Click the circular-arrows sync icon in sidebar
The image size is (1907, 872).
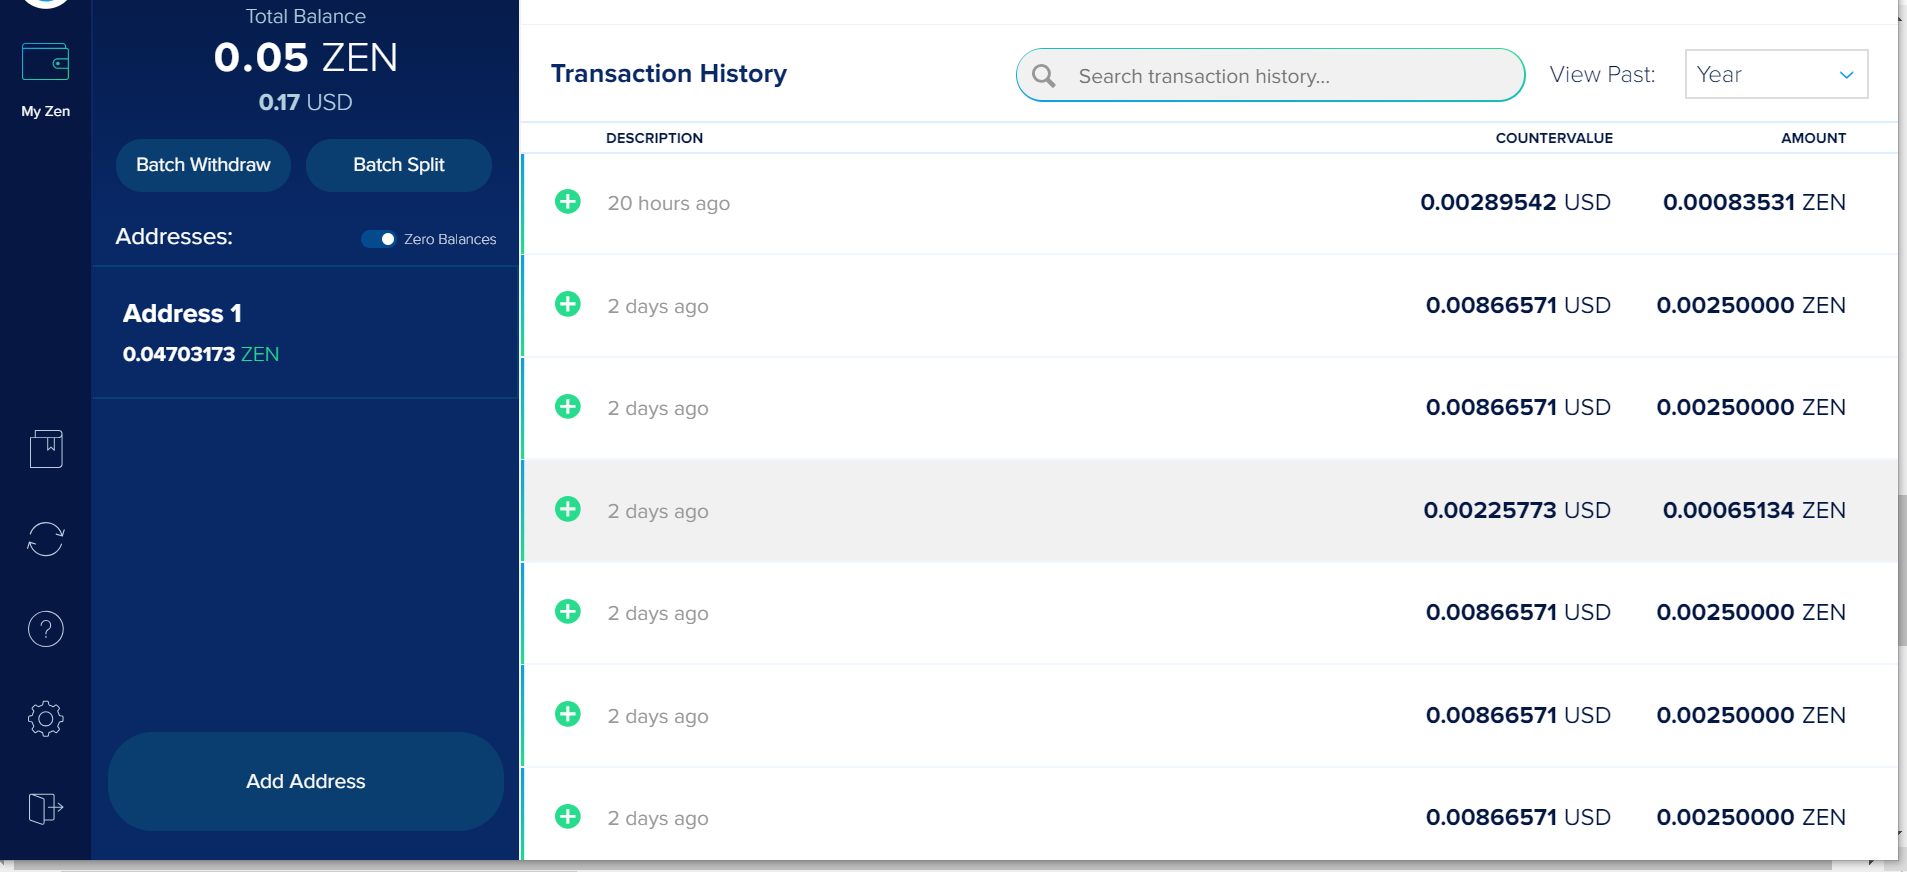(x=46, y=539)
